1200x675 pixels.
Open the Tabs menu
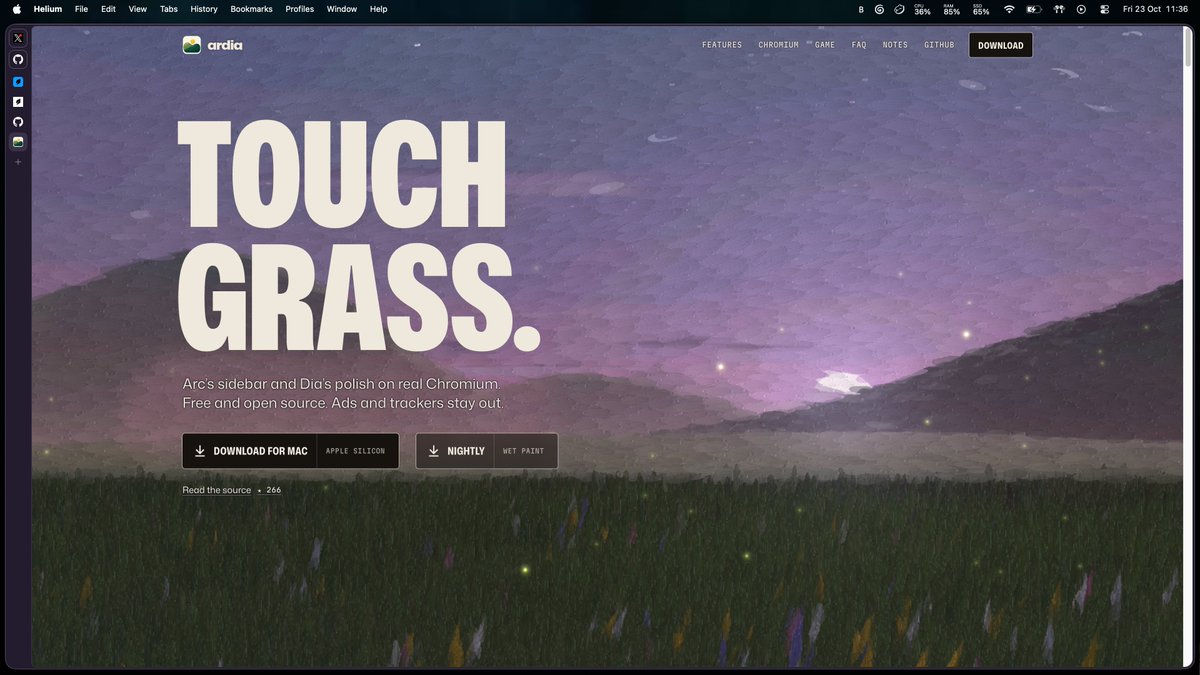pyautogui.click(x=169, y=9)
